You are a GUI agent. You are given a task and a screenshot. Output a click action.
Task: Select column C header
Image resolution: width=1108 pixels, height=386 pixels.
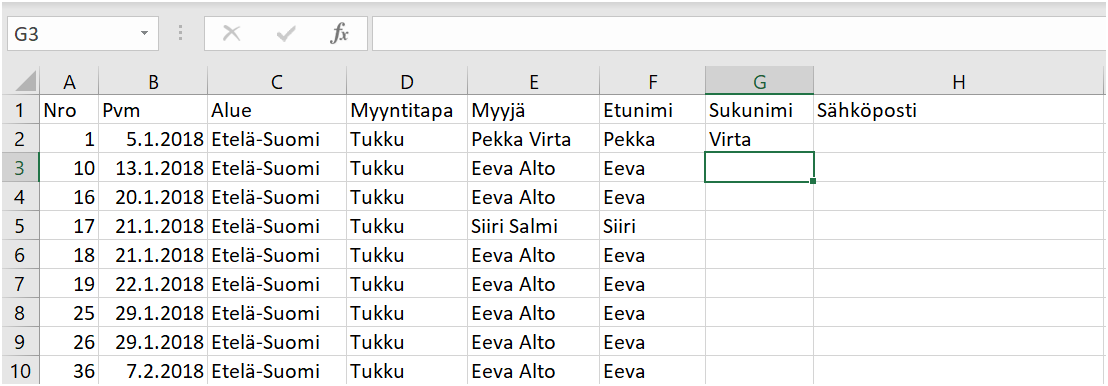pyautogui.click(x=276, y=82)
